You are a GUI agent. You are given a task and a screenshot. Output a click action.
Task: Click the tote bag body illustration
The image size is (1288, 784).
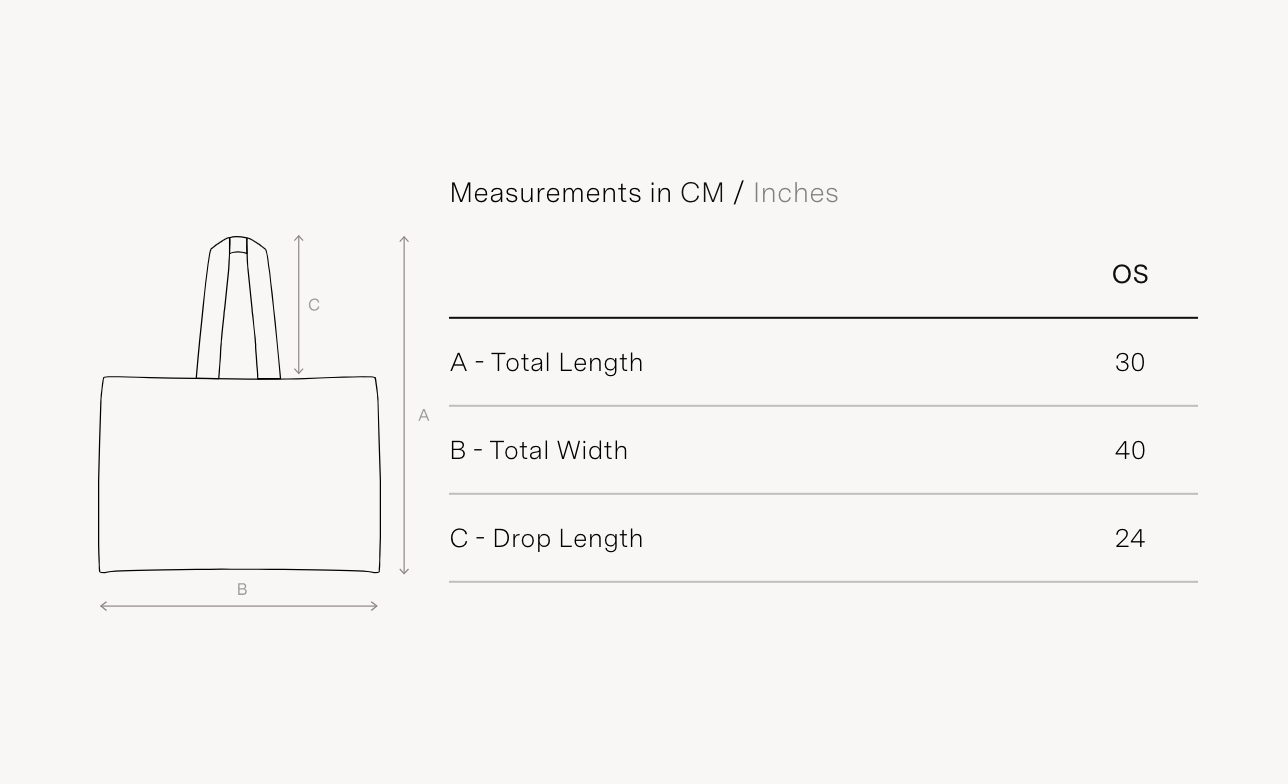coord(239,475)
